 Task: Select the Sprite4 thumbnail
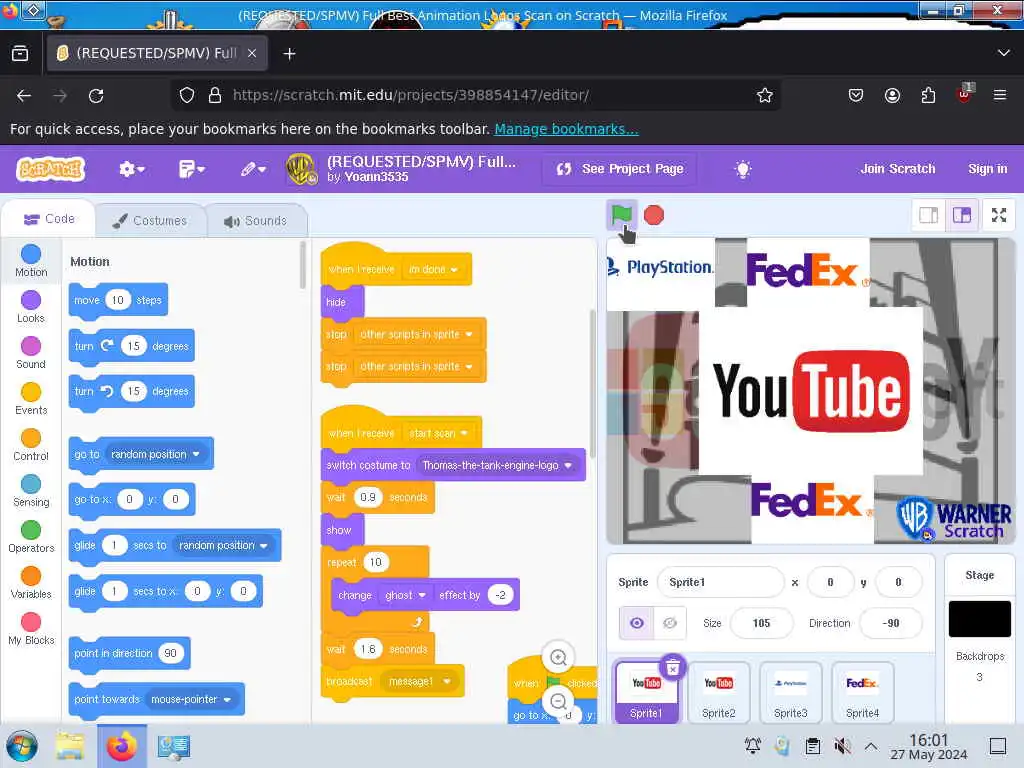coord(862,692)
